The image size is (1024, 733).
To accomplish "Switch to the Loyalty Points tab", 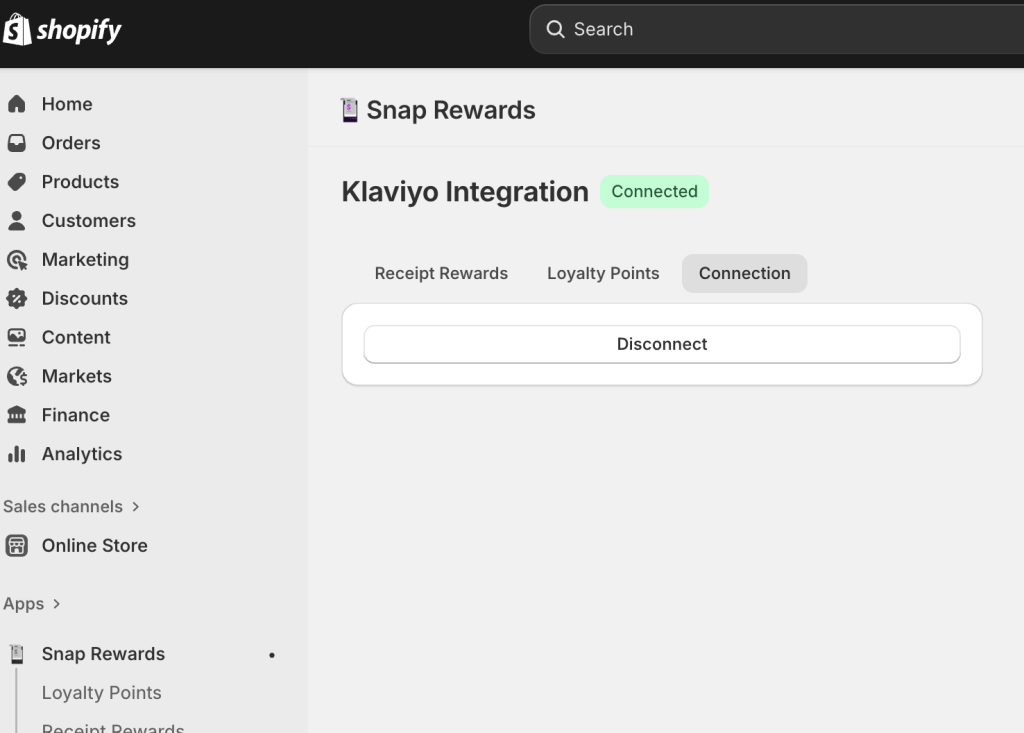I will pyautogui.click(x=603, y=273).
